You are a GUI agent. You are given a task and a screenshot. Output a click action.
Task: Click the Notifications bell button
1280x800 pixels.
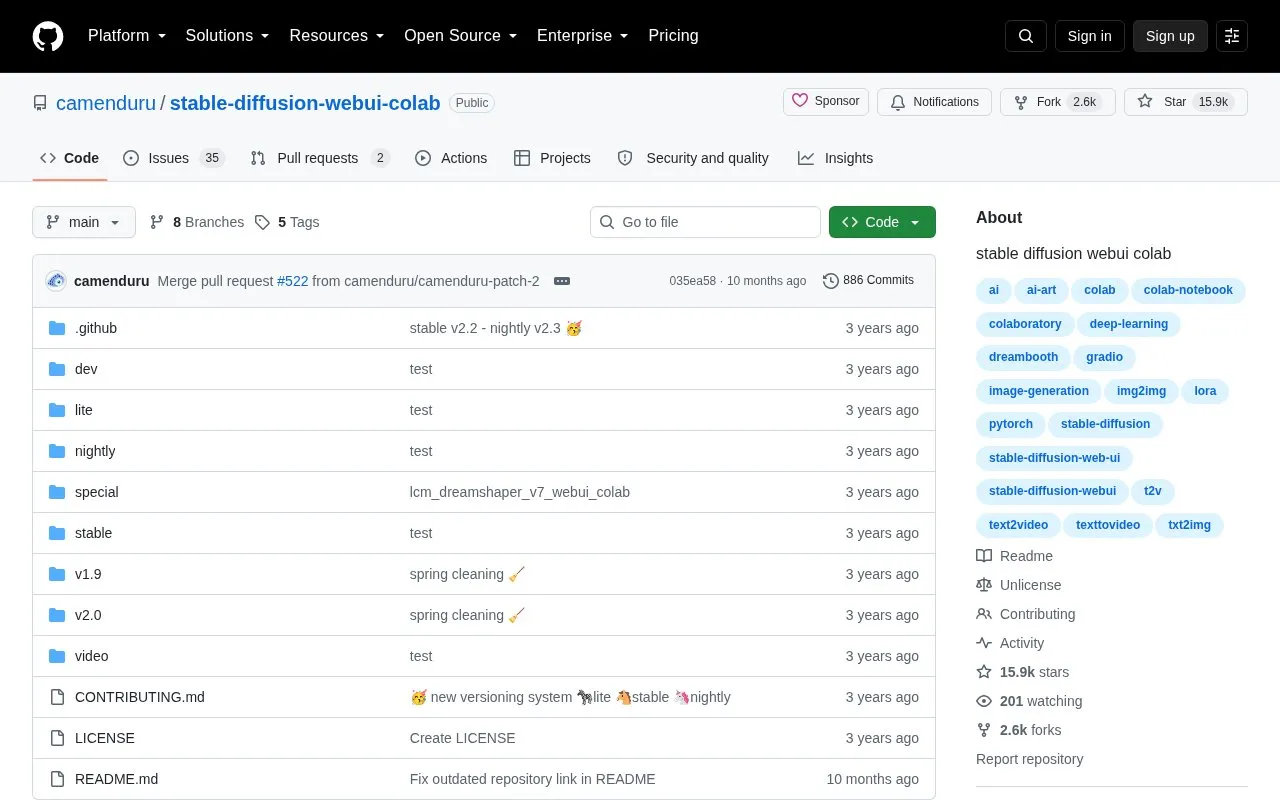tap(934, 102)
